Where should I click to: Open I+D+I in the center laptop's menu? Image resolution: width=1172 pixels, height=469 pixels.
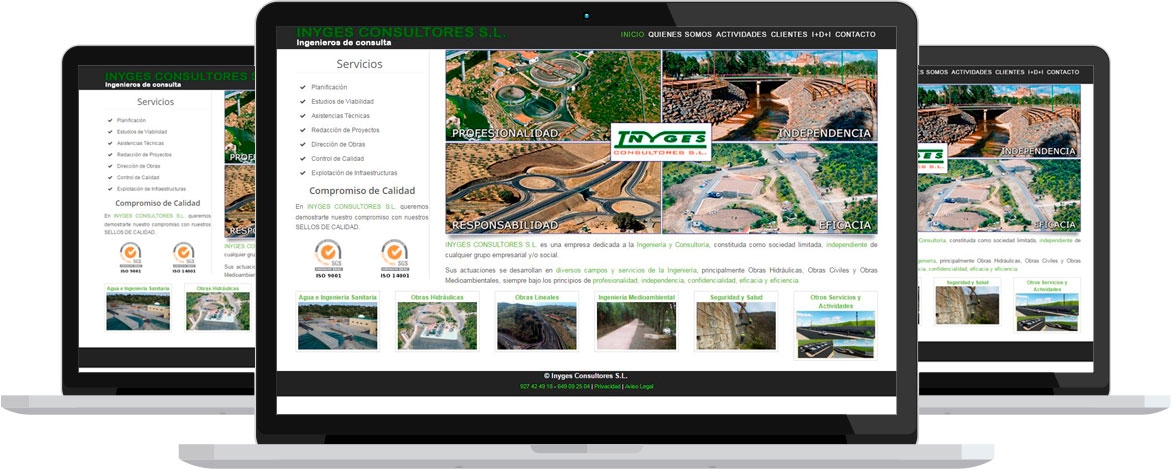tap(821, 34)
